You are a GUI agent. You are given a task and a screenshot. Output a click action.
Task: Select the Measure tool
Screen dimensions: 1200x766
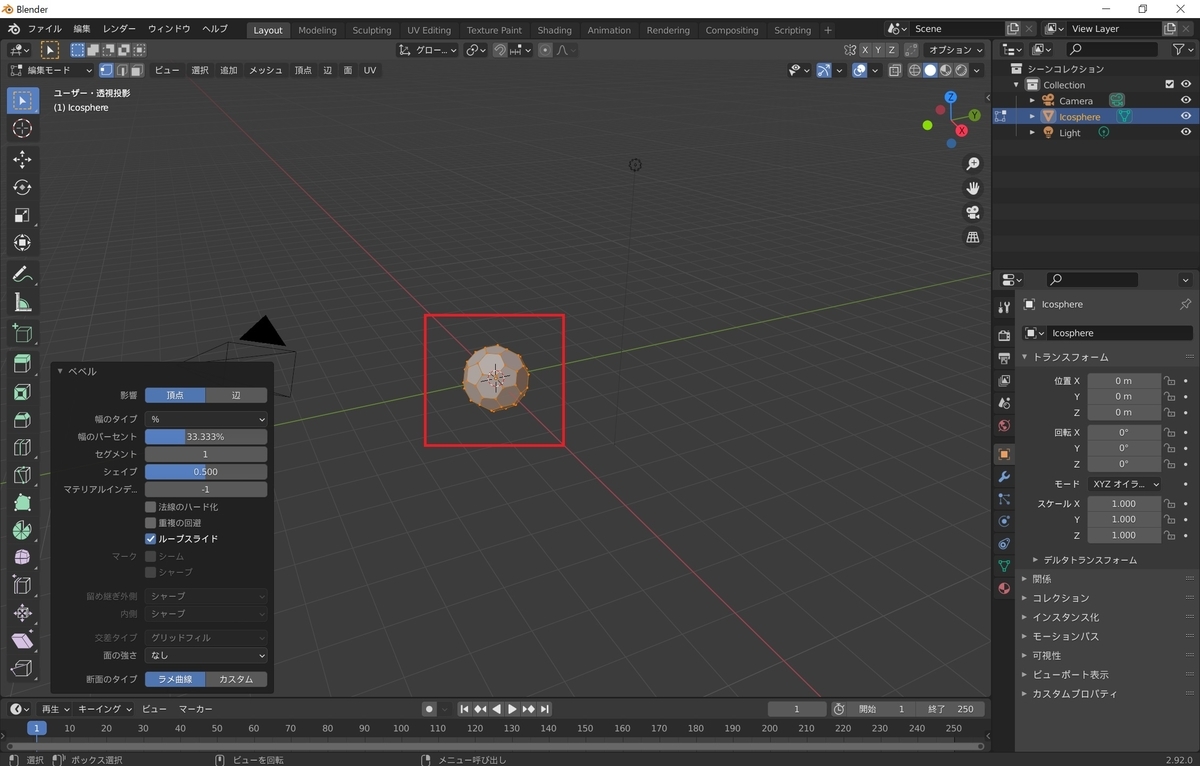(x=22, y=302)
